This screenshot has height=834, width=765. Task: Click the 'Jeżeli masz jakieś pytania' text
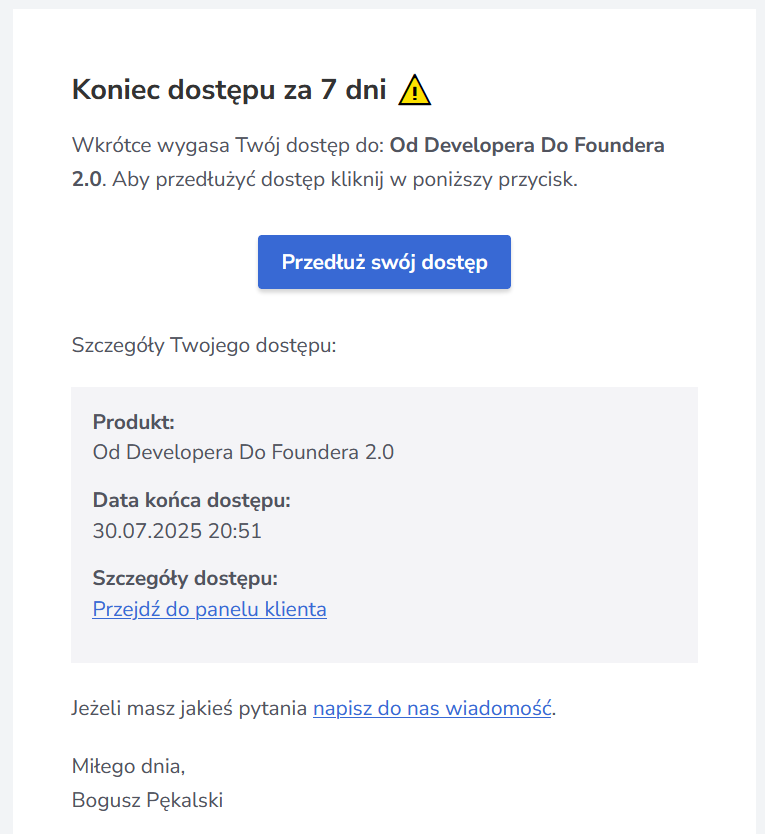tap(190, 709)
